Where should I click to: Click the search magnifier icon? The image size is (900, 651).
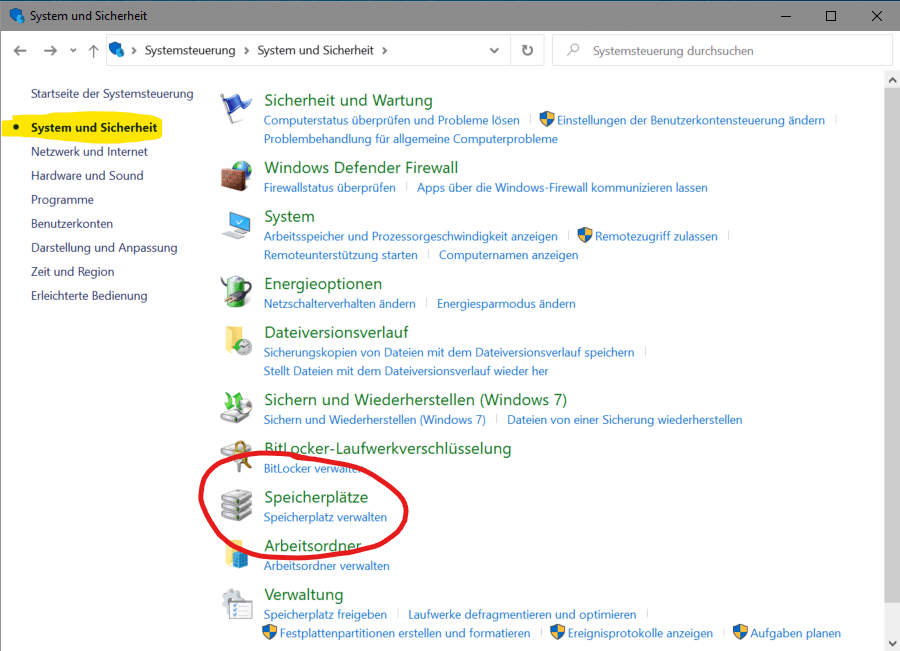pyautogui.click(x=573, y=50)
